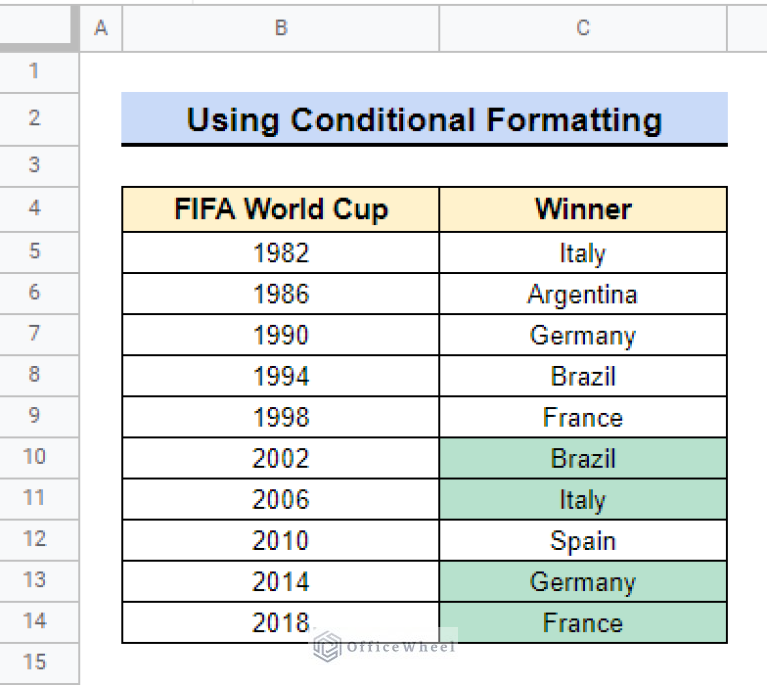Image resolution: width=767 pixels, height=685 pixels.
Task: Select the cell with year 2014
Action: coord(280,581)
